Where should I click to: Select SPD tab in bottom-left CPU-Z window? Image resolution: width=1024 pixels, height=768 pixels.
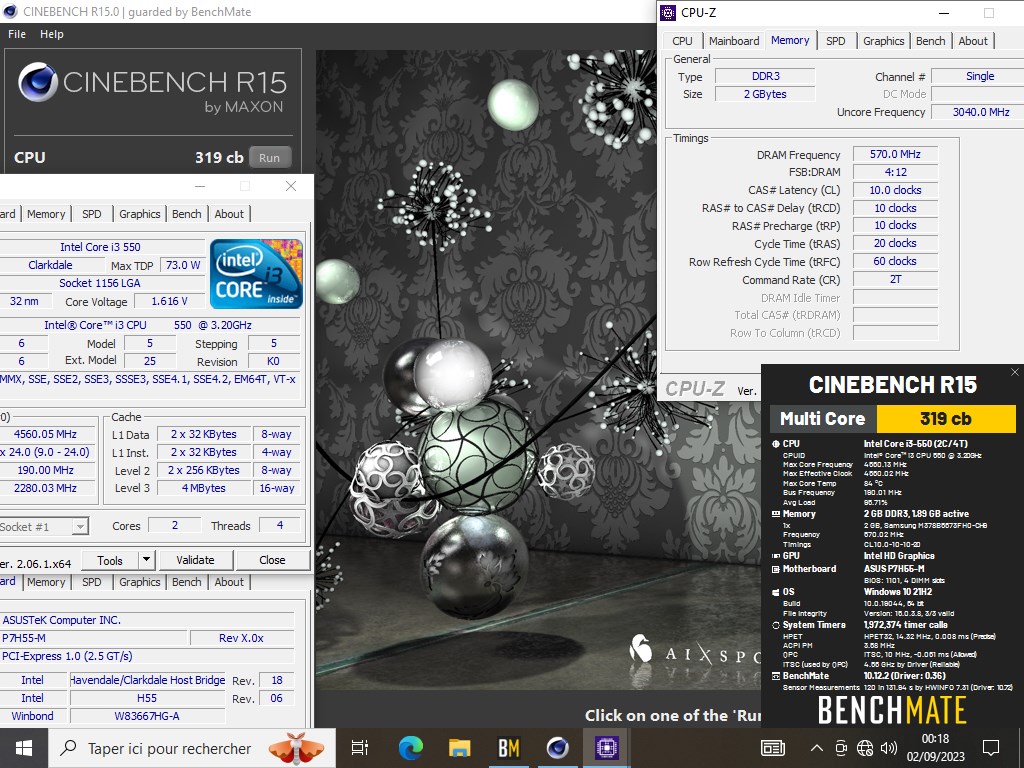91,582
